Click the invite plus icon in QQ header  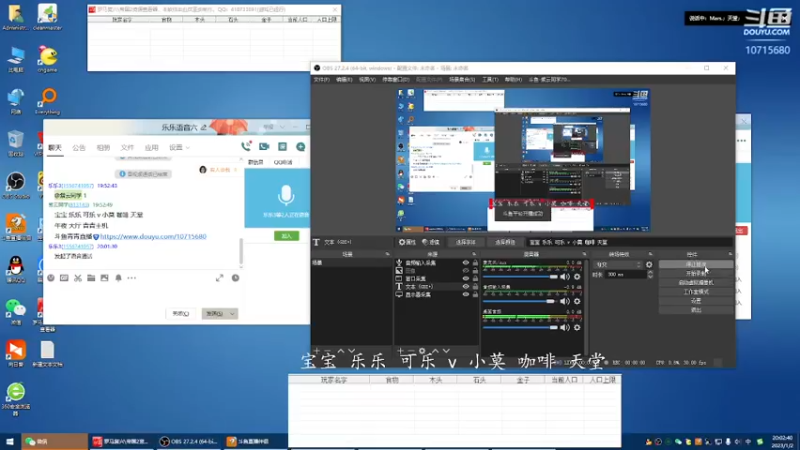coord(301,147)
